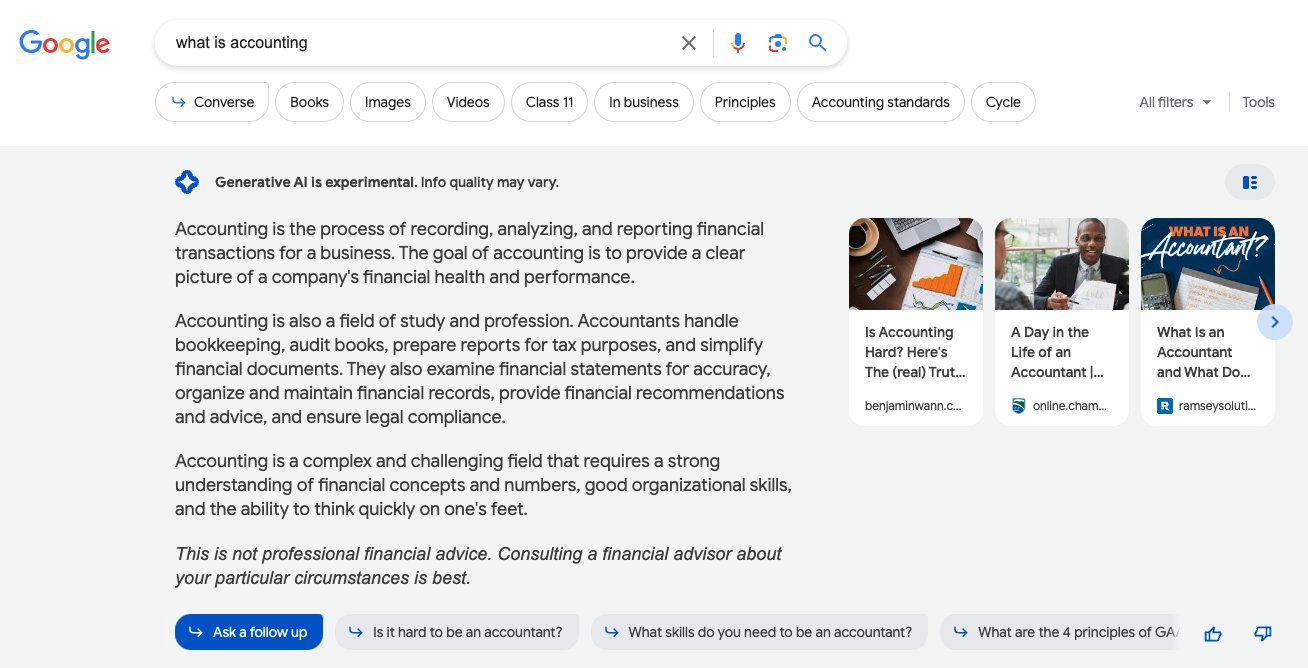The image size is (1308, 668).
Task: Click the Google logo
Action: 64,44
